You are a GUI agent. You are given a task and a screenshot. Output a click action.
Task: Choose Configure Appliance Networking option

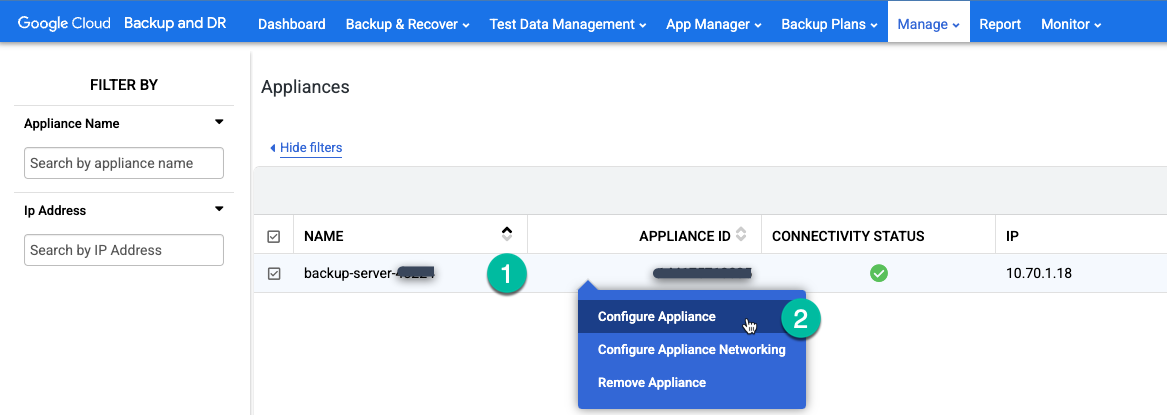pyautogui.click(x=691, y=350)
